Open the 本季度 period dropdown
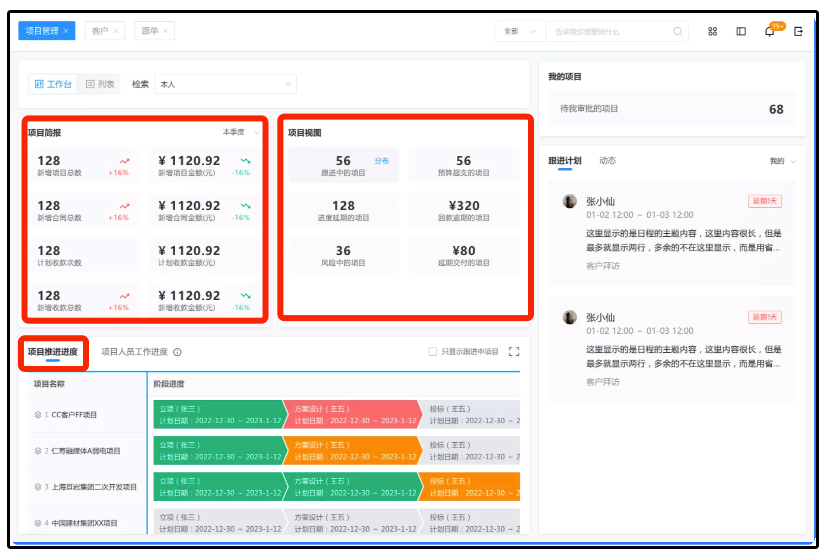Screen dimensions: 827x556 [x=241, y=132]
